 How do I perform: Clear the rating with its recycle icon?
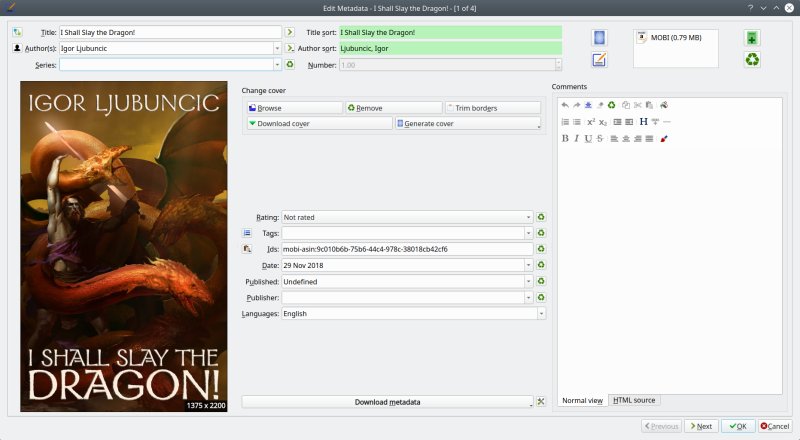pos(541,217)
